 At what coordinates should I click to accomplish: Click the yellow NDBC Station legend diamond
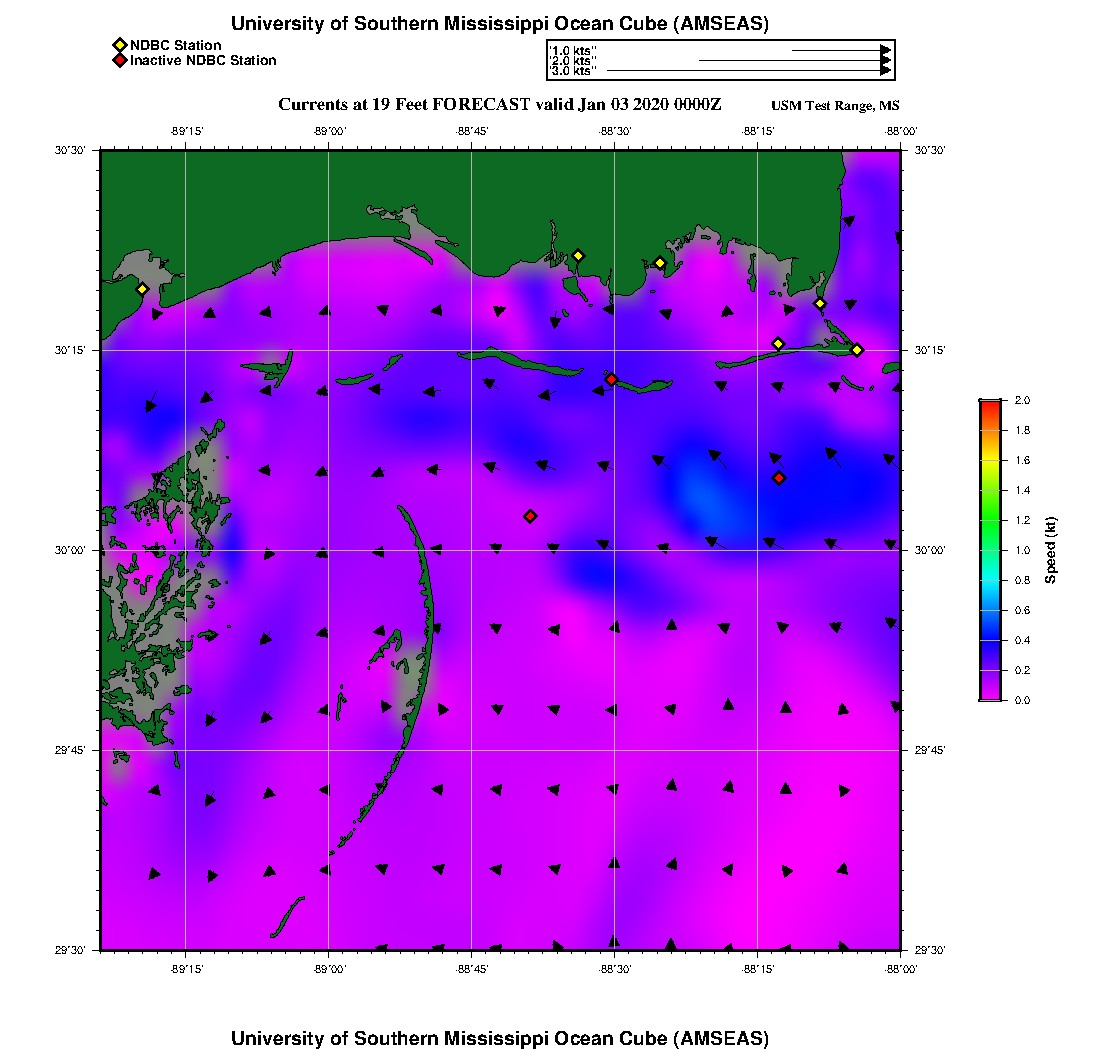(119, 46)
